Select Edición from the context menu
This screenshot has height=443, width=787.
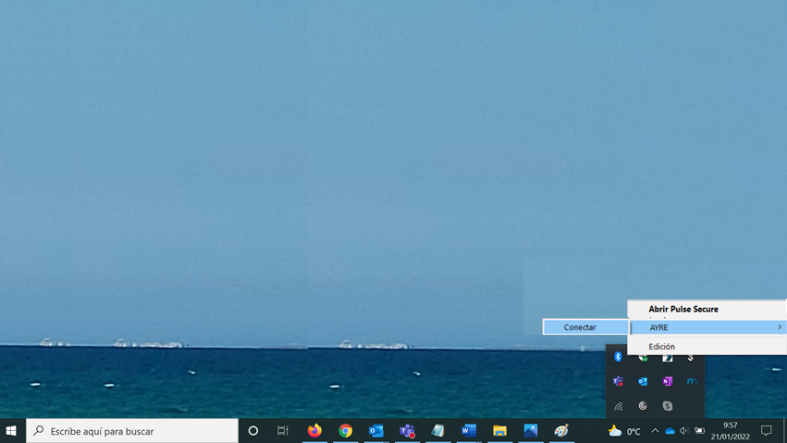(662, 346)
